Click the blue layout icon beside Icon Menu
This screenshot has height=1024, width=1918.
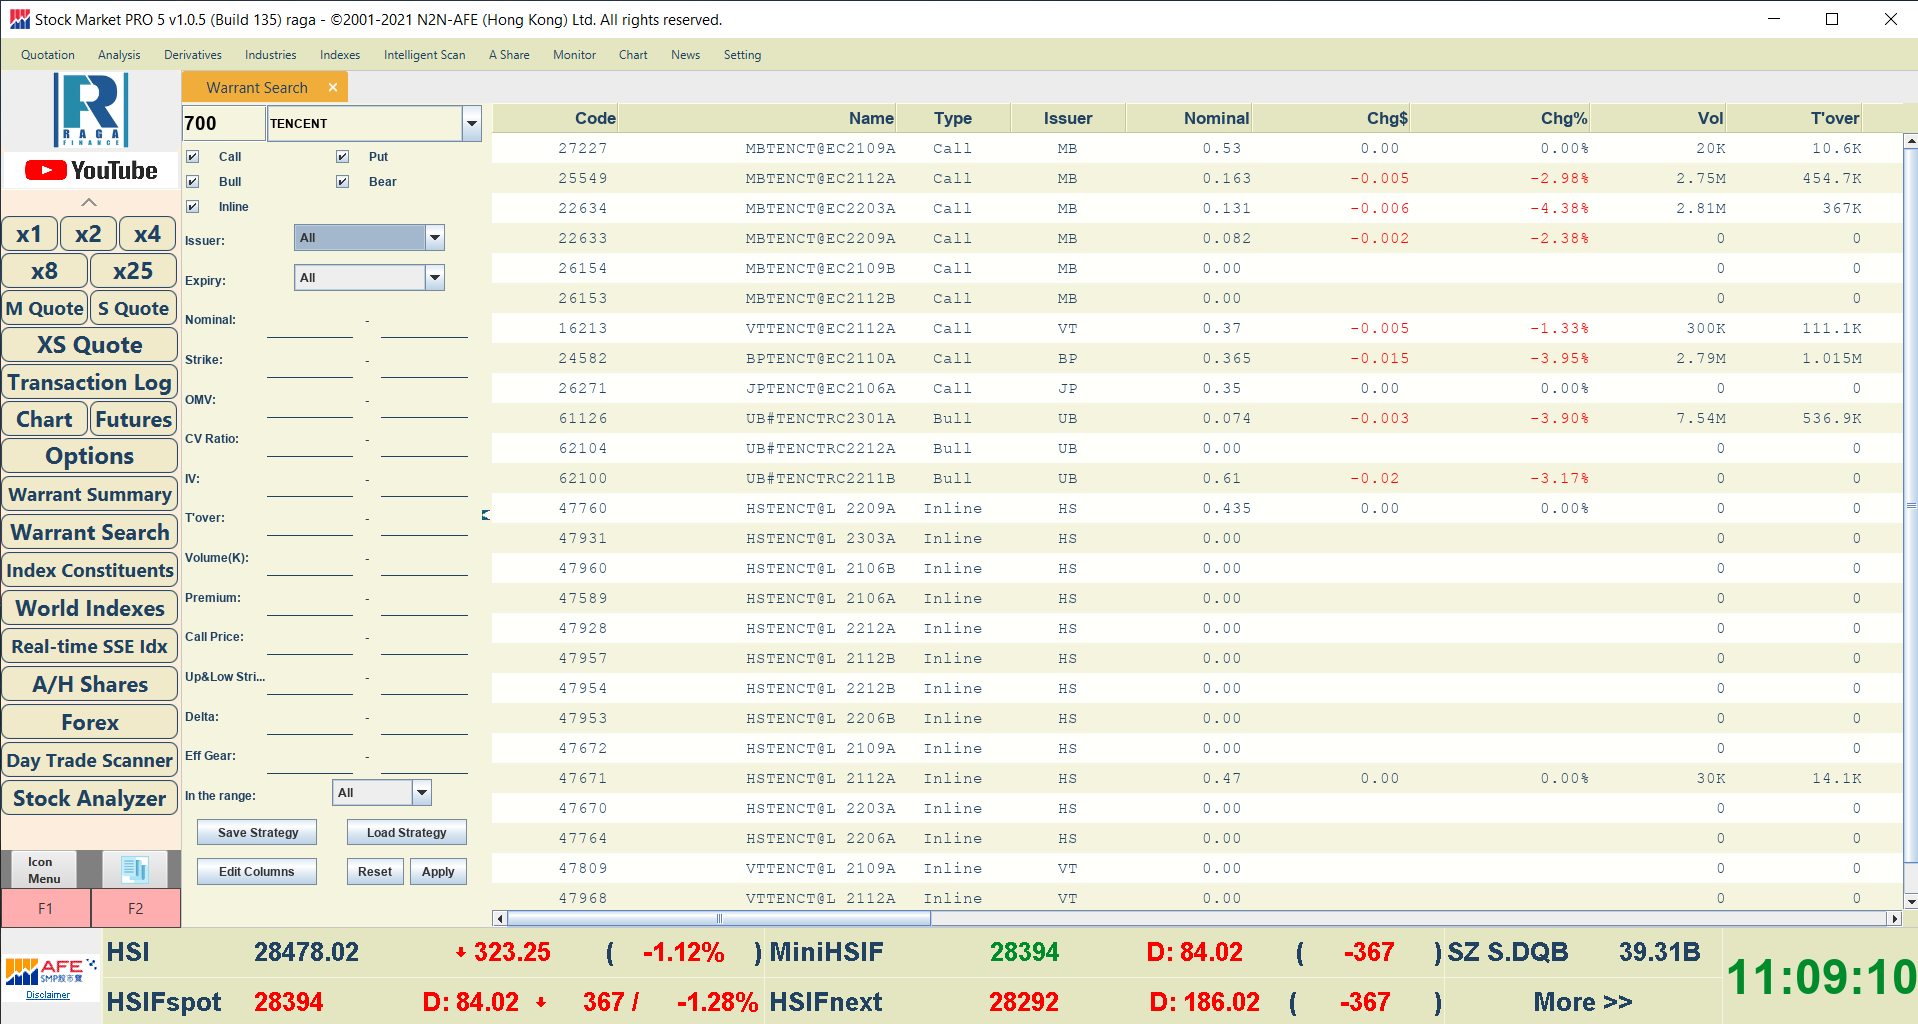point(135,869)
